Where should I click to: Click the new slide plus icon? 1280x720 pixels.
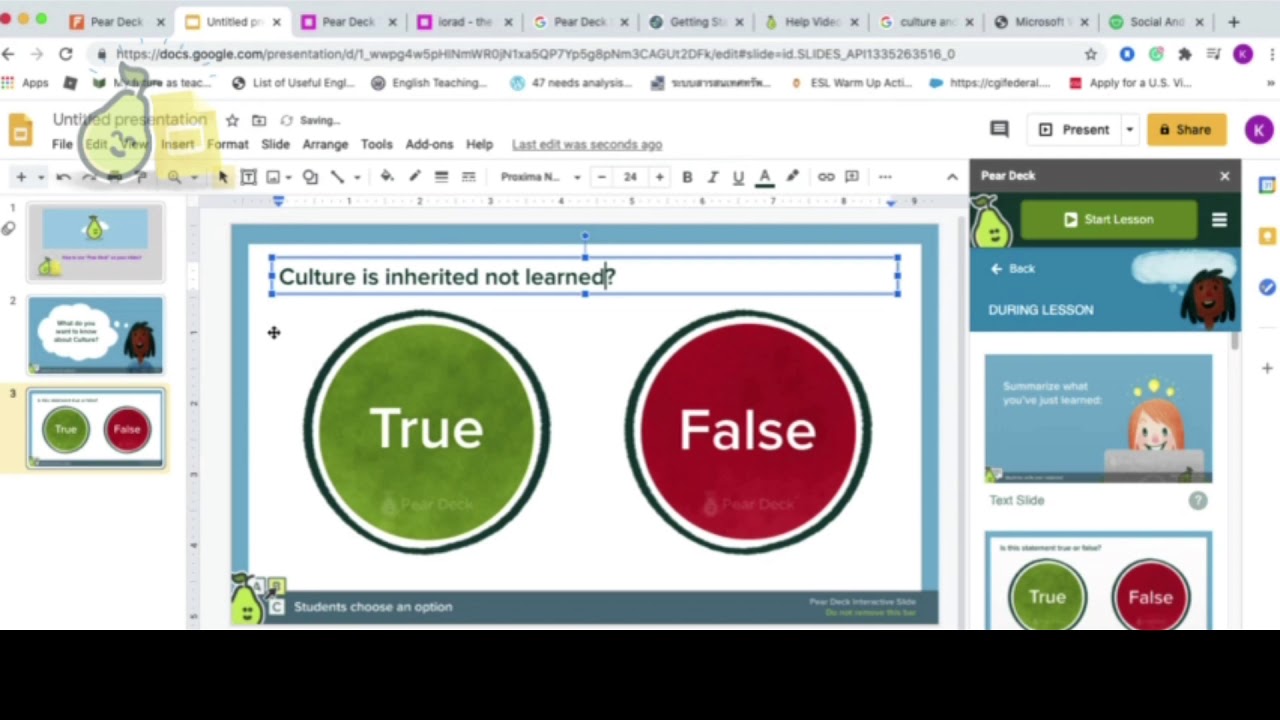coord(21,177)
